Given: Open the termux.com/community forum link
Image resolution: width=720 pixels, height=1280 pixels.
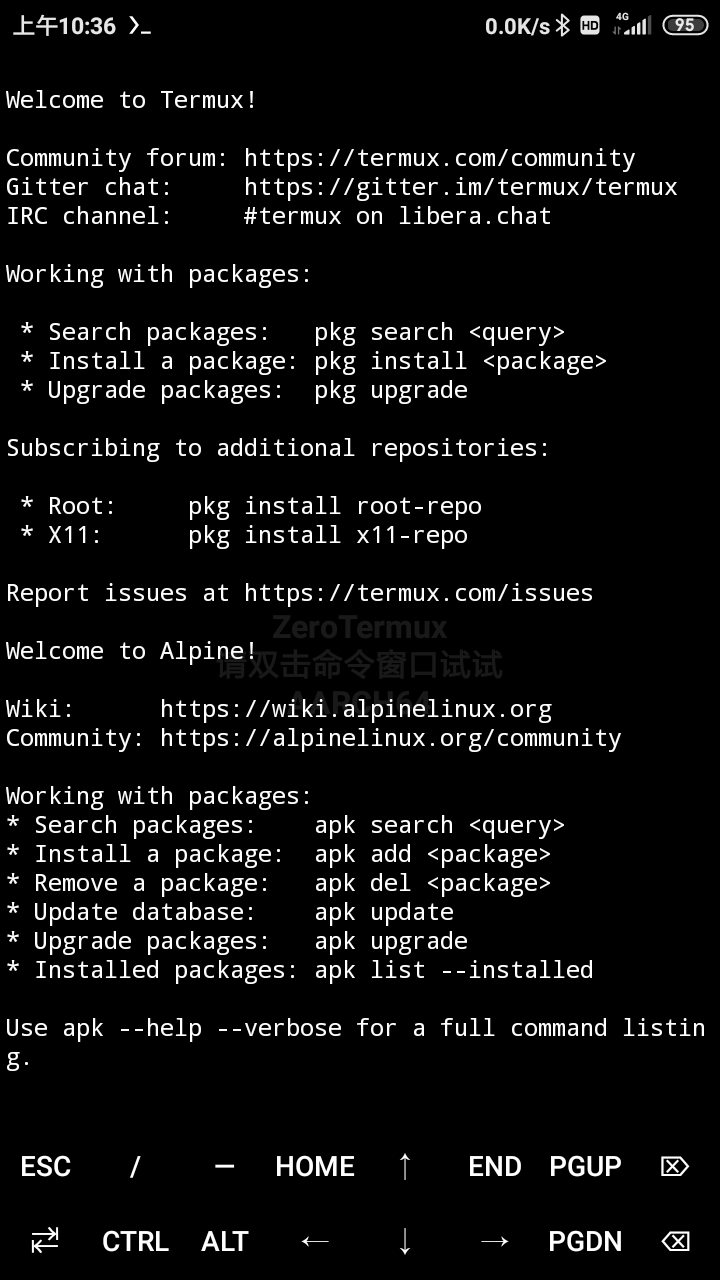Looking at the screenshot, I should (440, 158).
